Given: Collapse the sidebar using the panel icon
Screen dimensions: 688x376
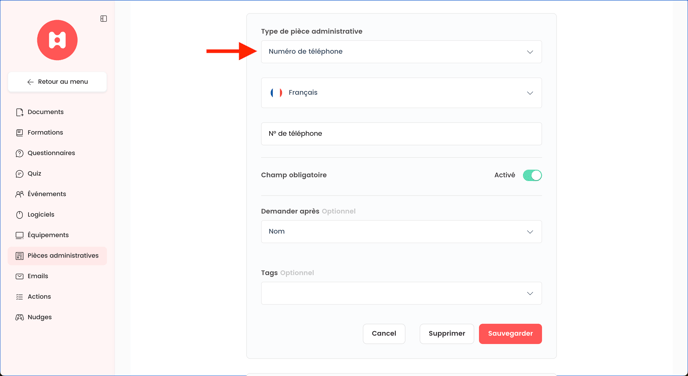Looking at the screenshot, I should [104, 18].
